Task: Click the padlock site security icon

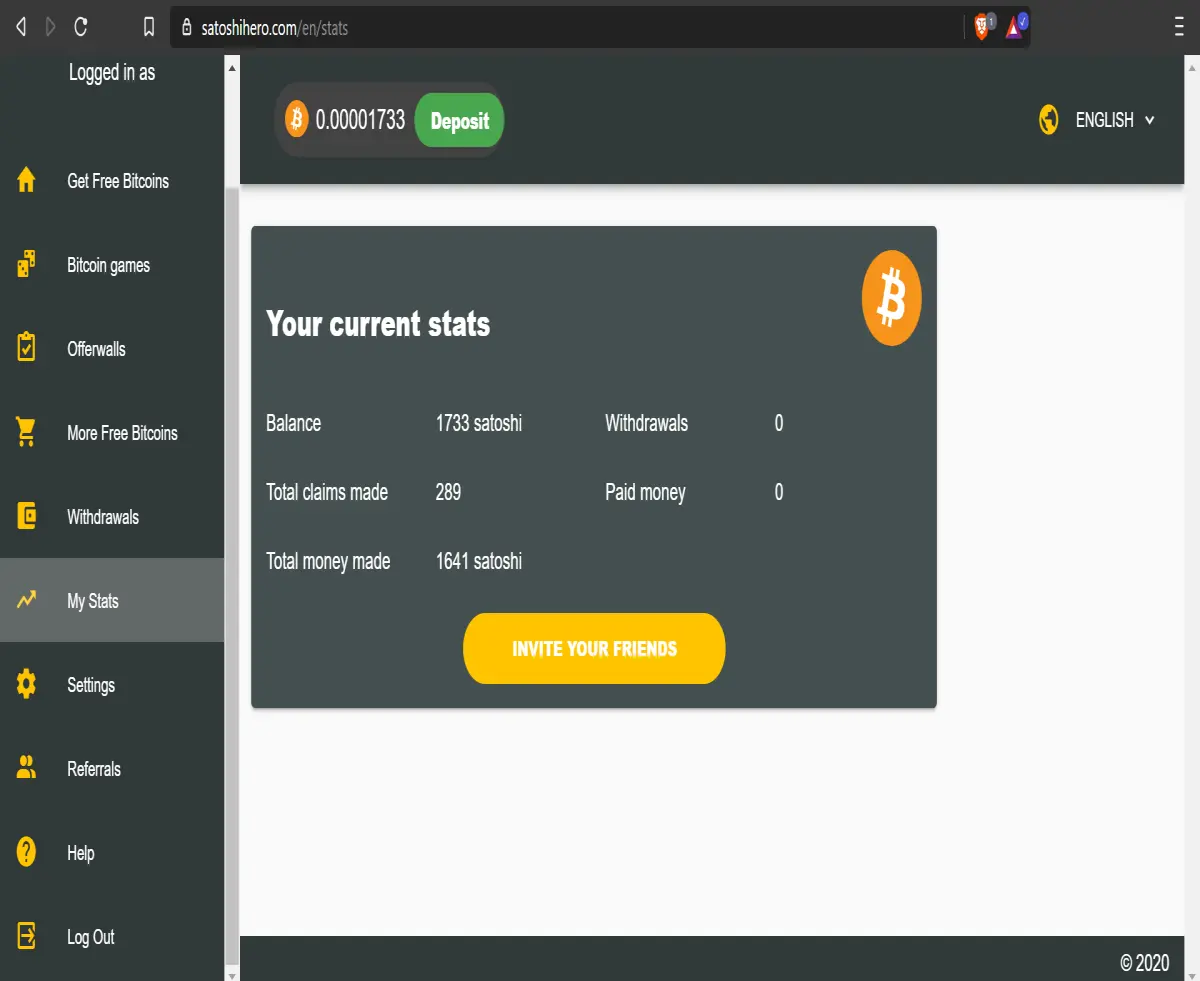Action: point(186,28)
